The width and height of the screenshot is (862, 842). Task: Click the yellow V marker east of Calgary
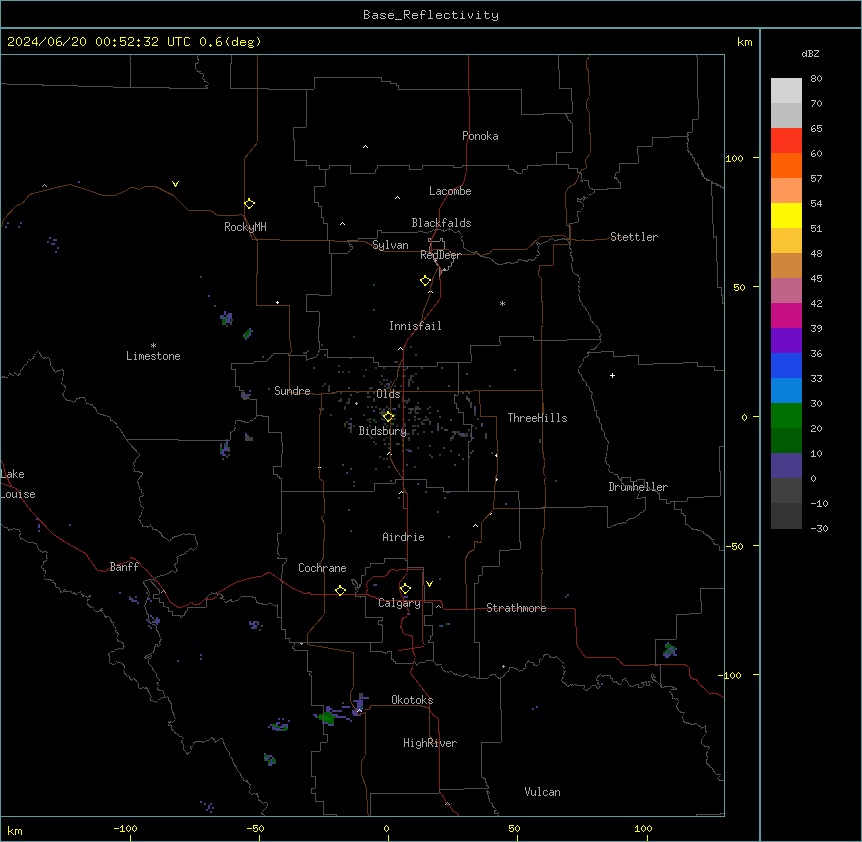point(429,584)
